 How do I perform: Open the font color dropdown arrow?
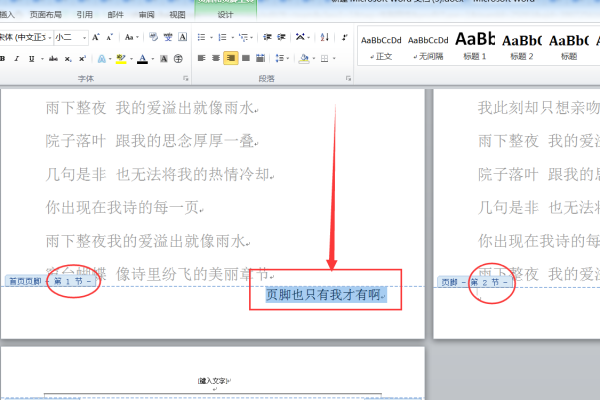point(153,59)
